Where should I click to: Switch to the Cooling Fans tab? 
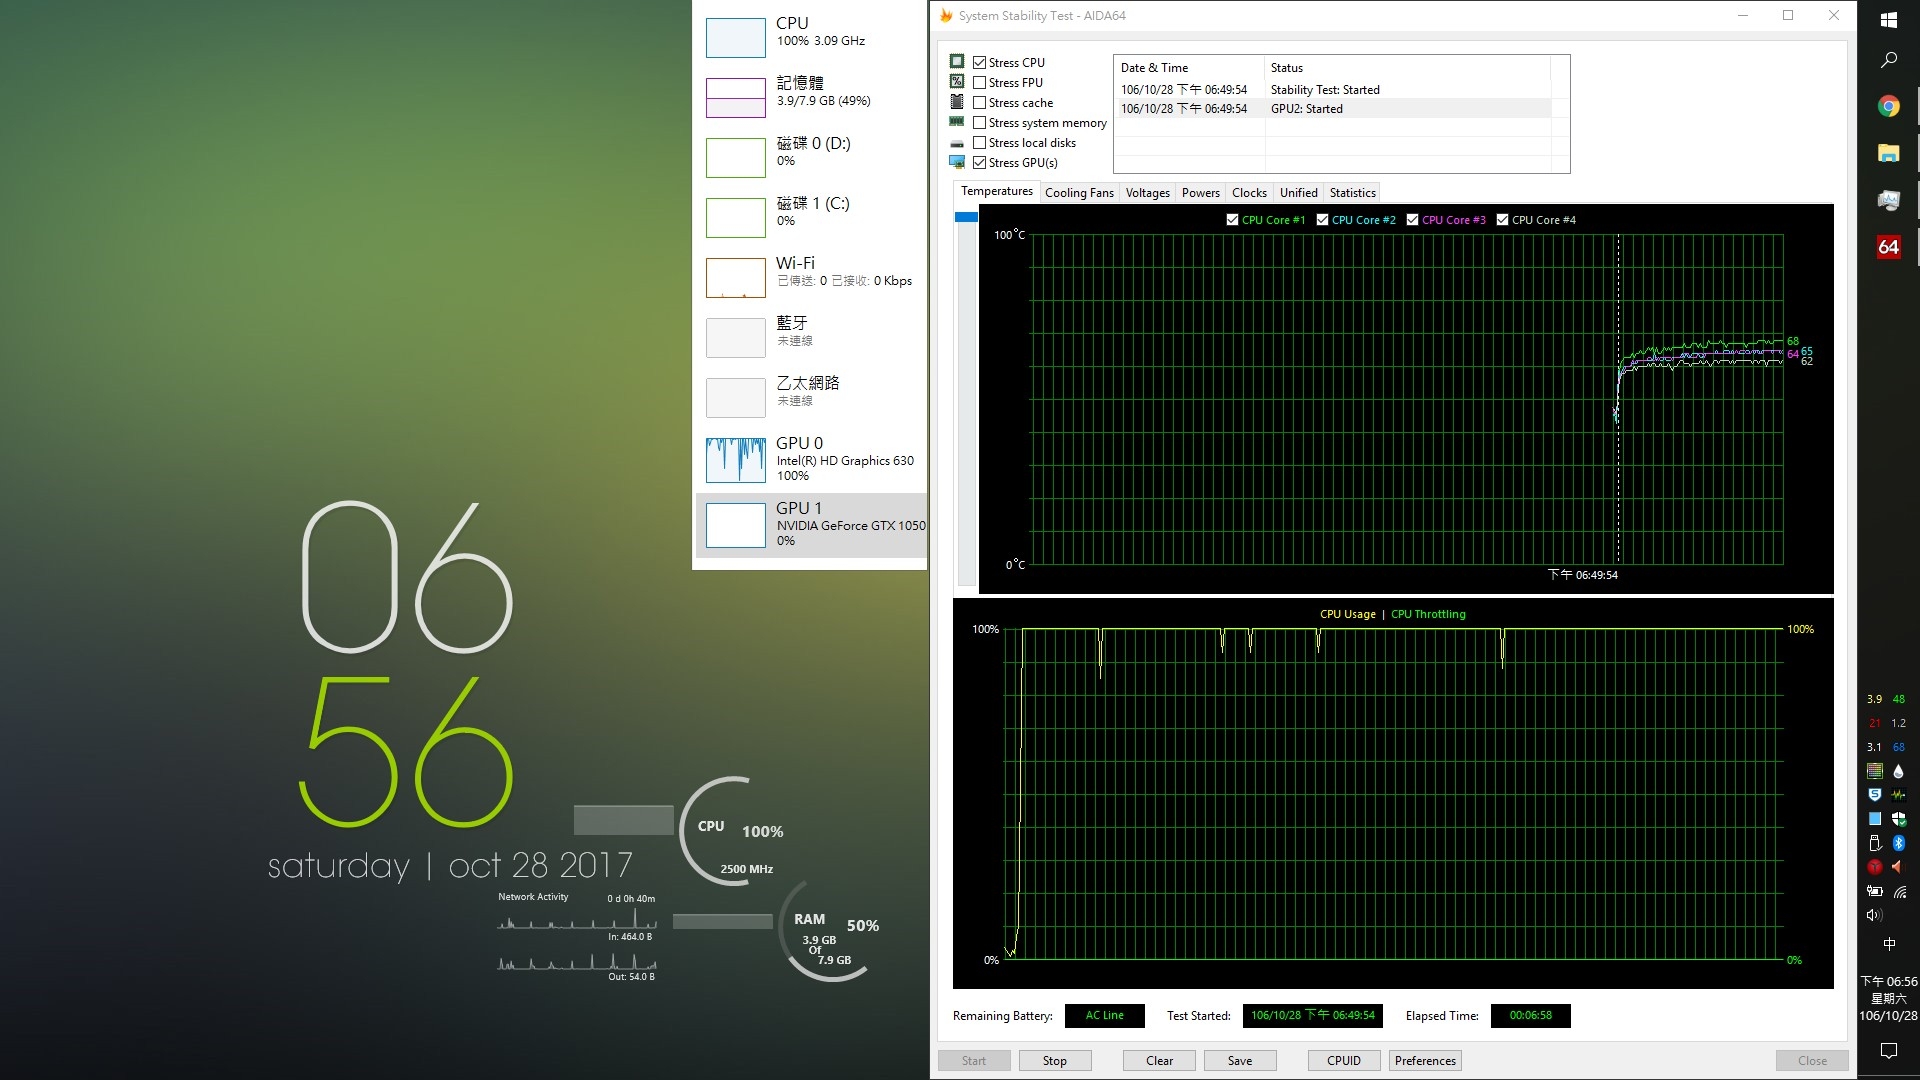(x=1079, y=193)
